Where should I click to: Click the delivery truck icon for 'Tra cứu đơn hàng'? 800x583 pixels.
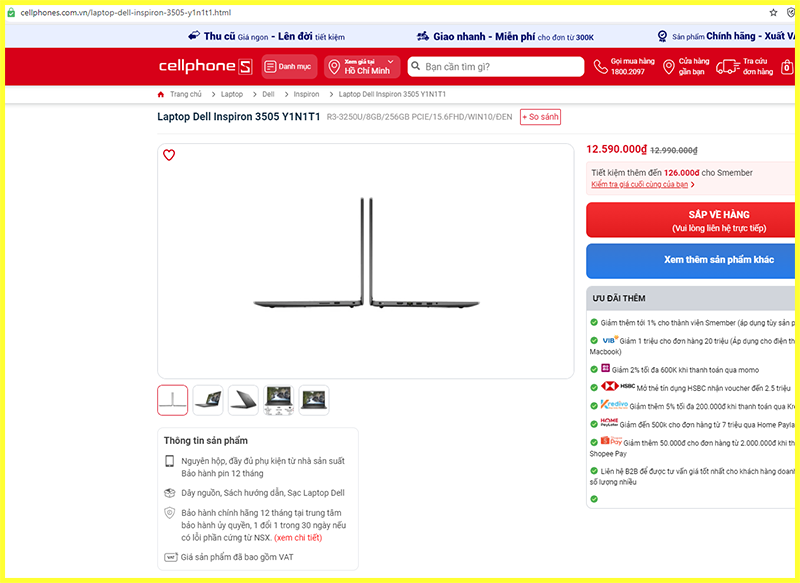[x=727, y=66]
